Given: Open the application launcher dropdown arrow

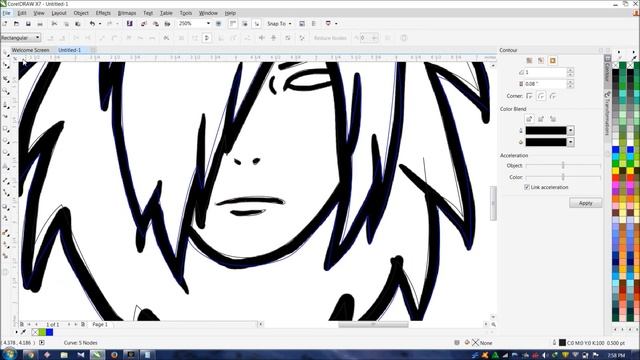Looking at the screenshot, I should (x=336, y=24).
